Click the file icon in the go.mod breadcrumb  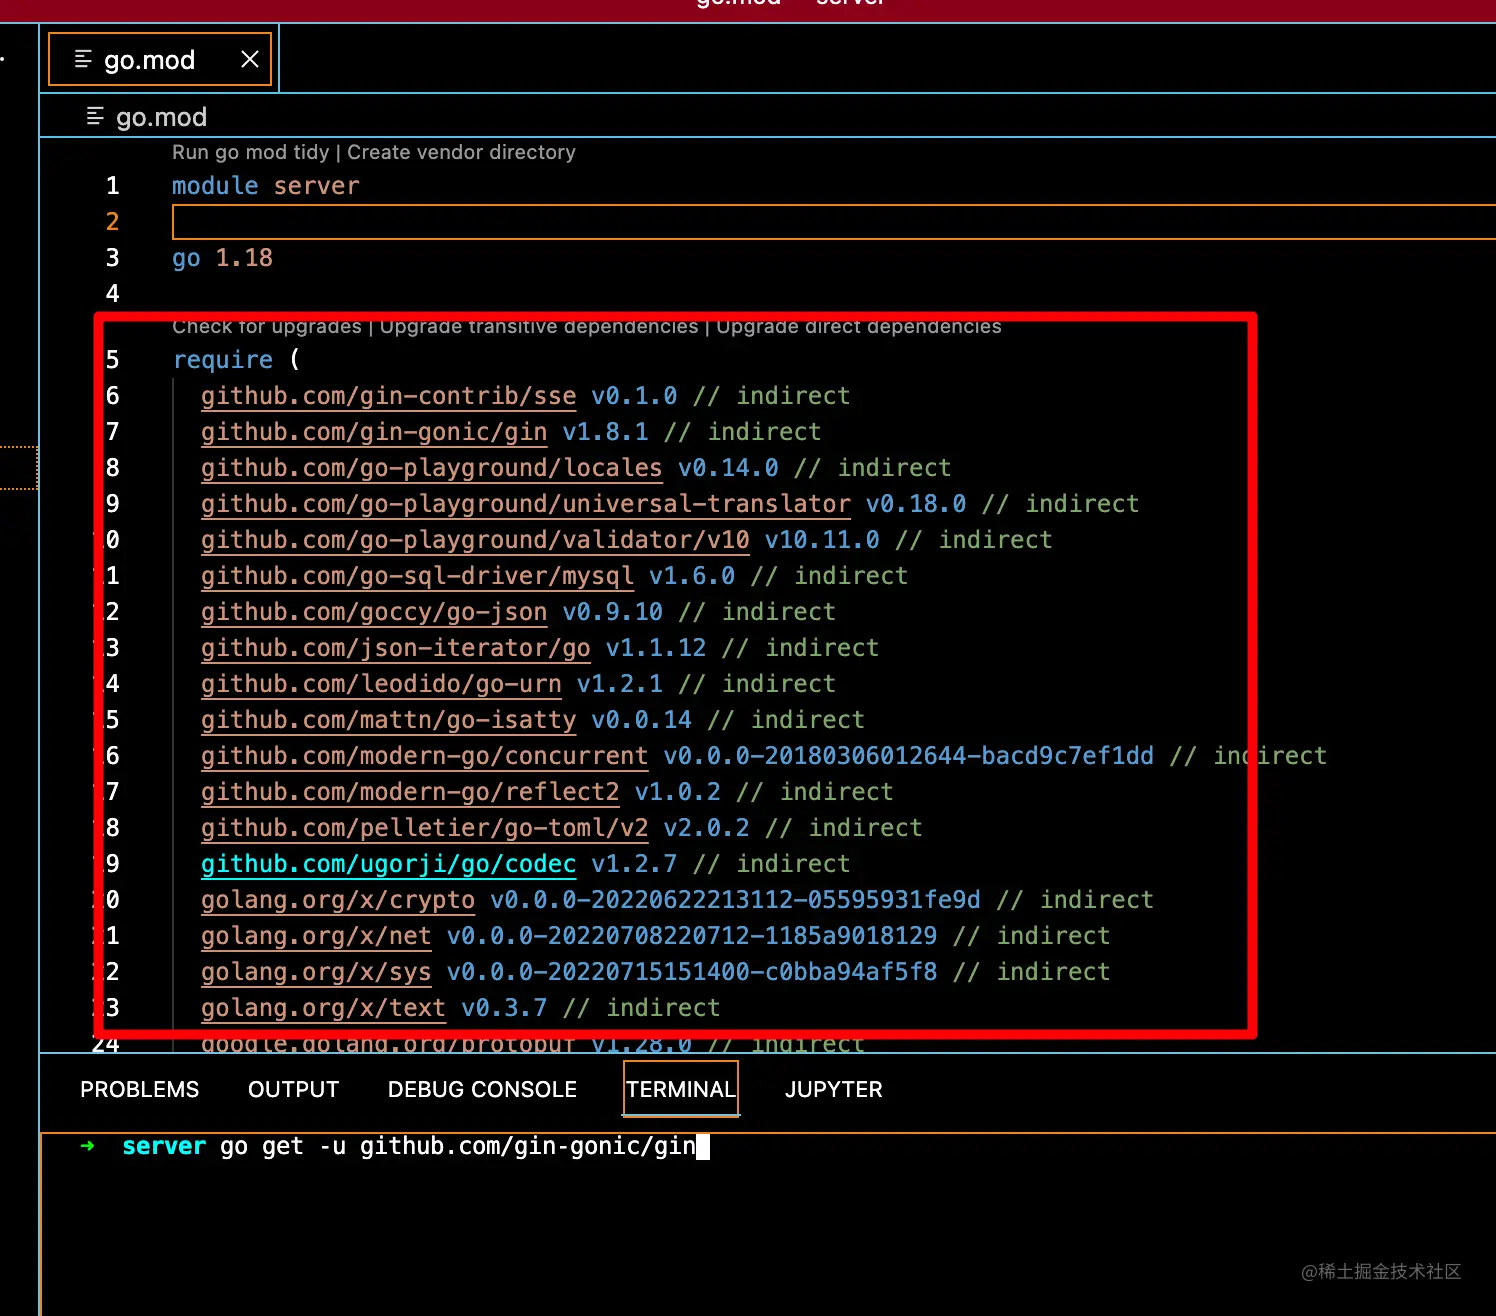[x=95, y=116]
